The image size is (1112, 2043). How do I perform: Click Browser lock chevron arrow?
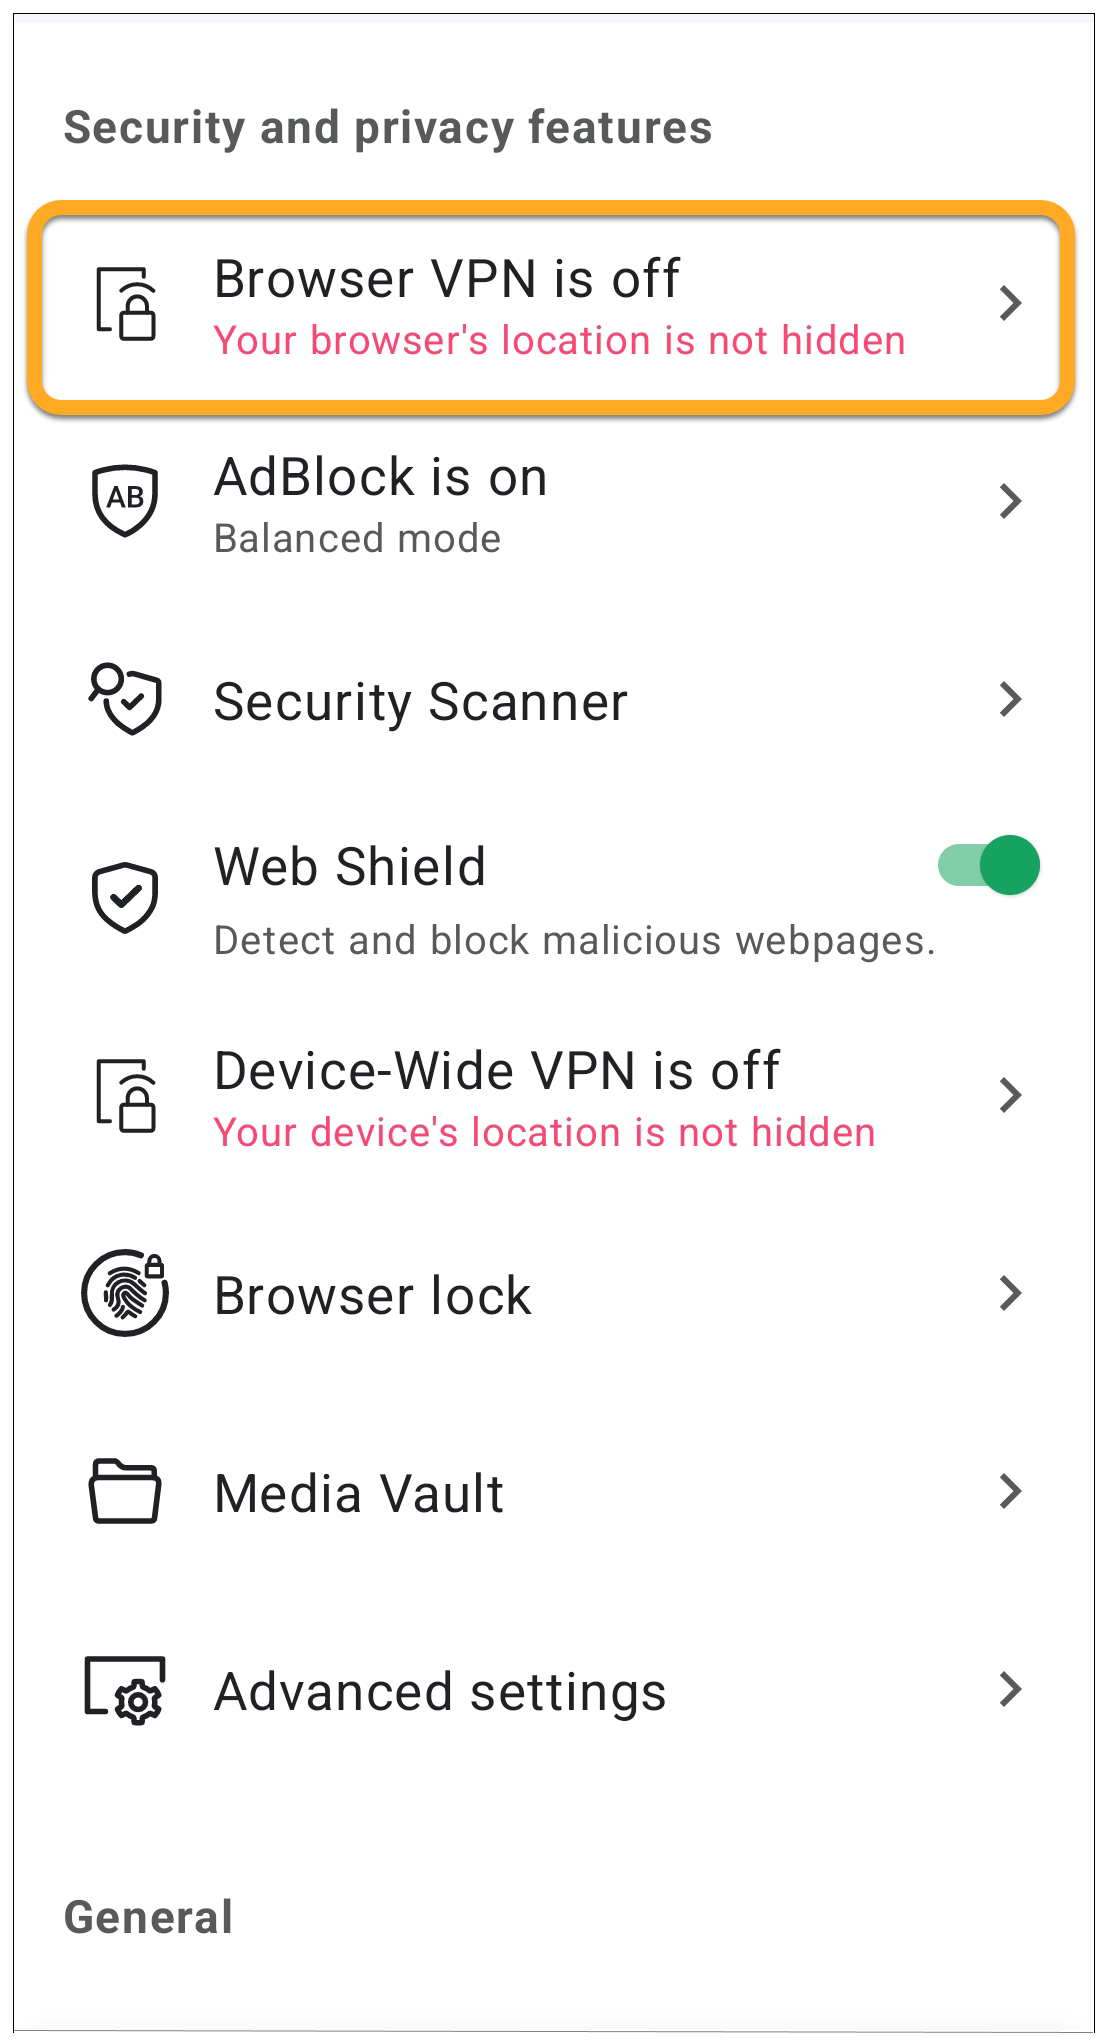tap(1010, 1293)
